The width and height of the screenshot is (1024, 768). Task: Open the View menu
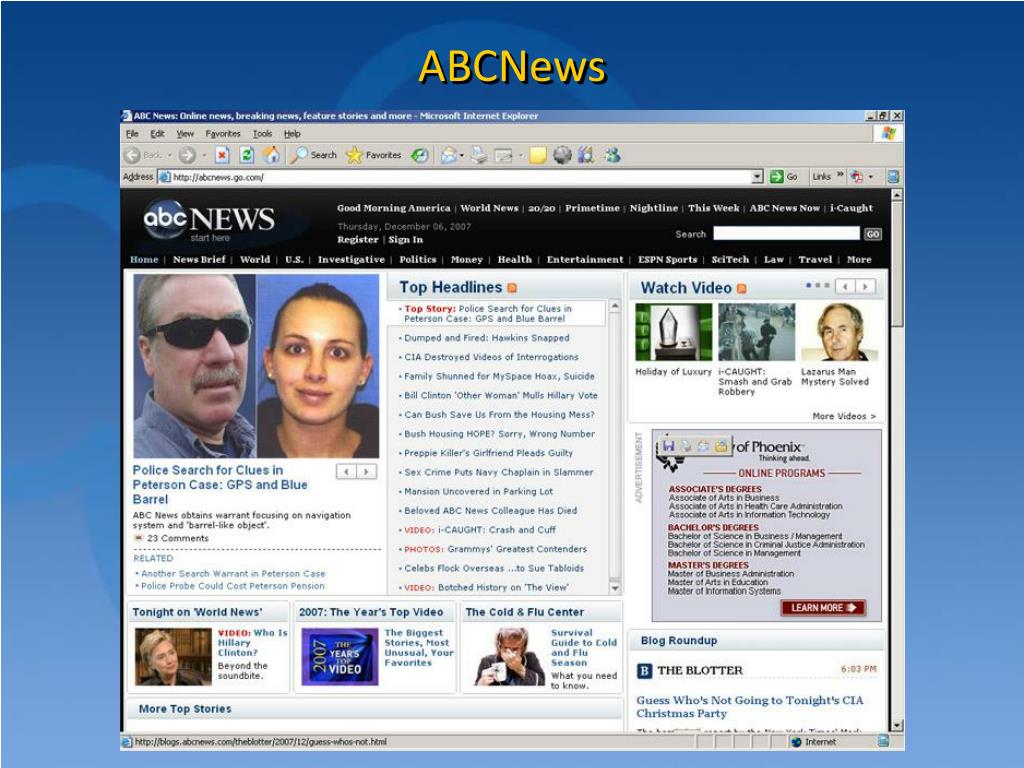[185, 134]
